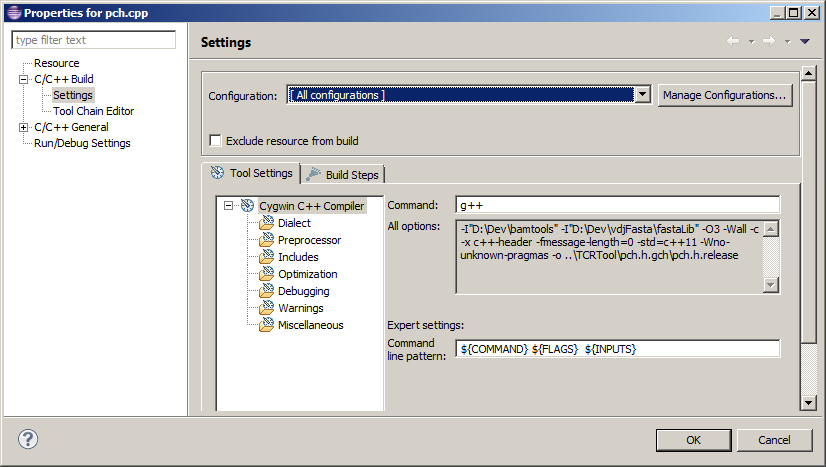
Task: Expand the C/C++ General node
Action: [24, 127]
